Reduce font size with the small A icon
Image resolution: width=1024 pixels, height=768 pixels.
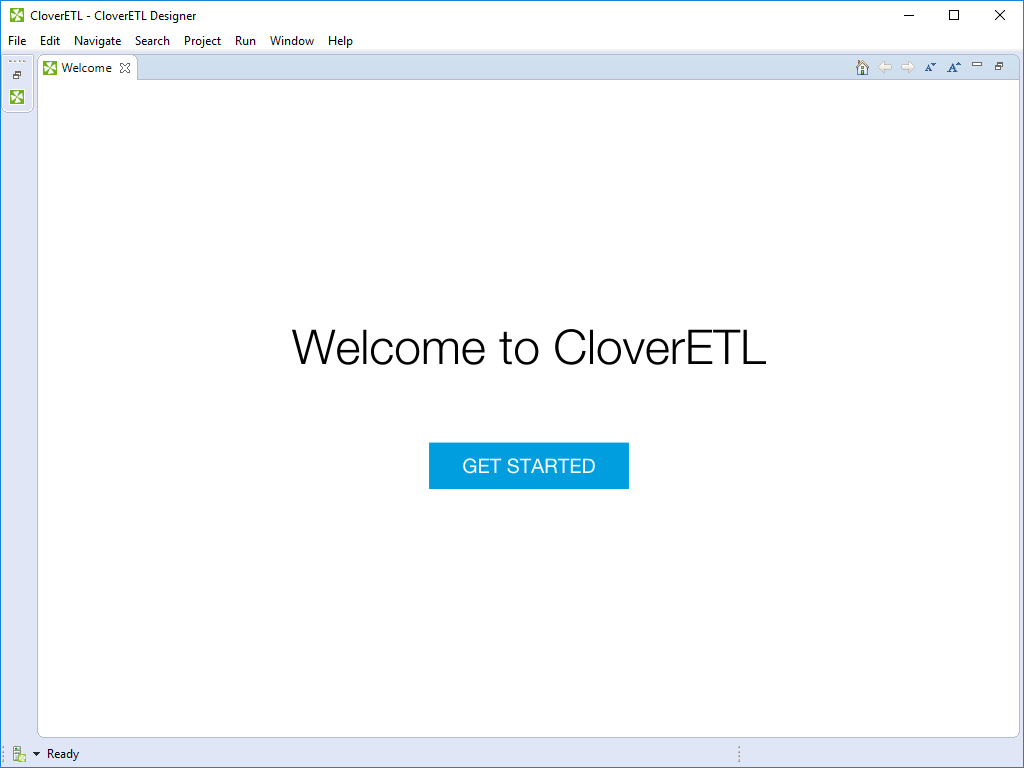click(x=931, y=67)
